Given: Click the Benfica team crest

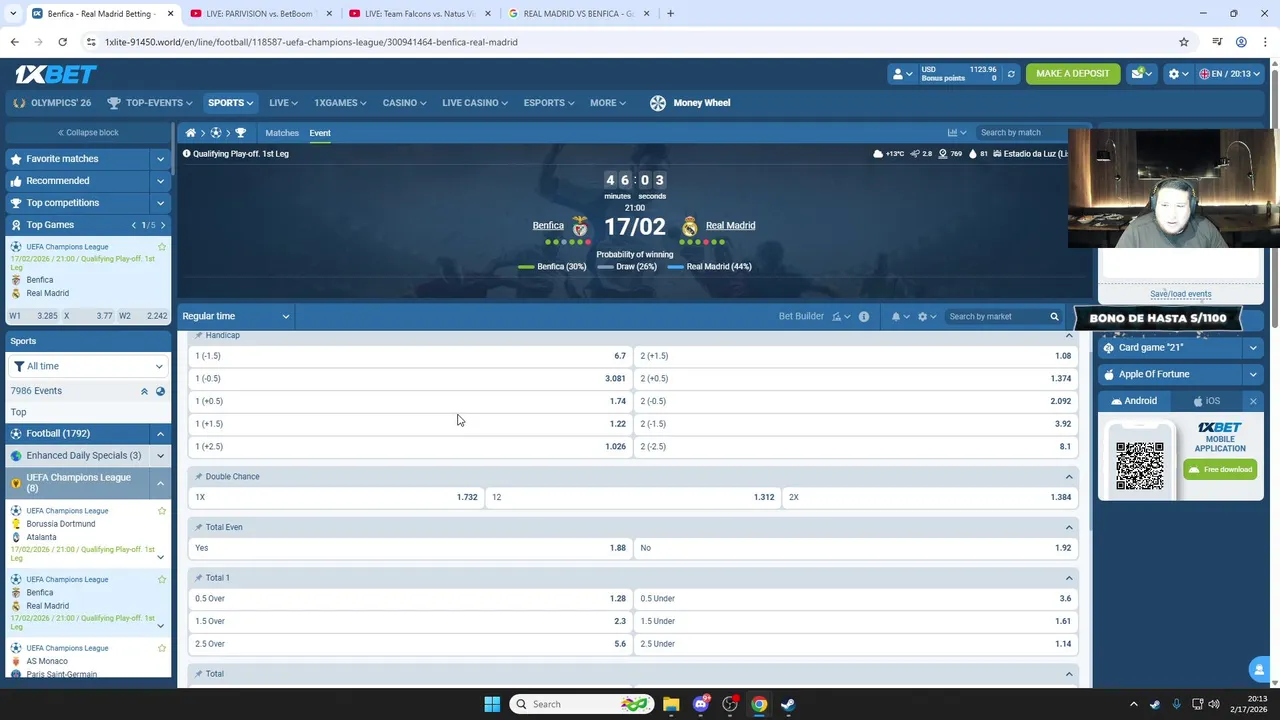Looking at the screenshot, I should click(x=580, y=226).
